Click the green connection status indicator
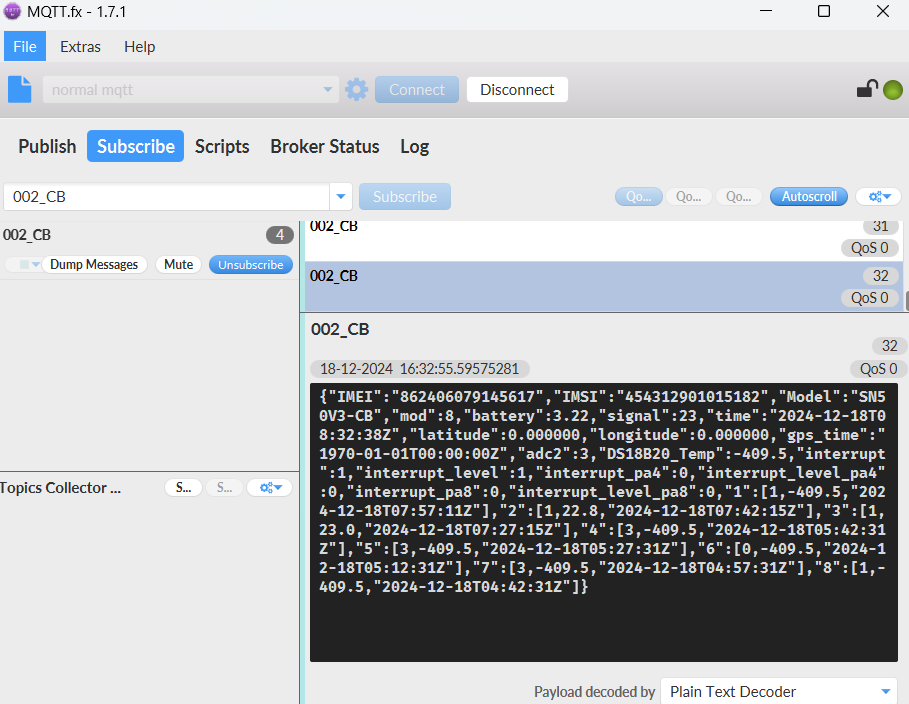The height and width of the screenshot is (704, 909). (x=893, y=90)
